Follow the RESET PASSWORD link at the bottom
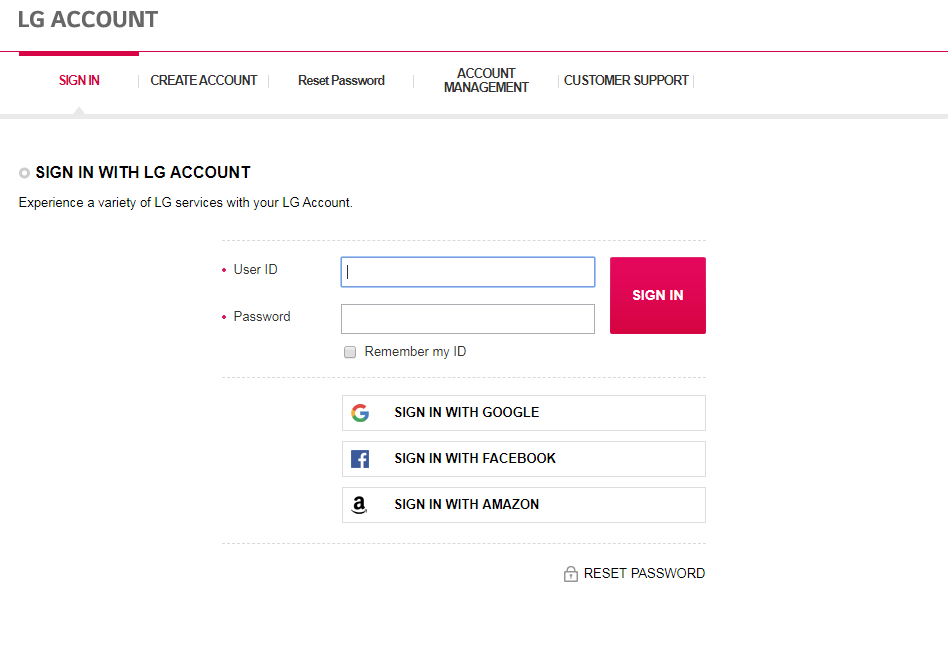This screenshot has width=948, height=661. coord(644,573)
